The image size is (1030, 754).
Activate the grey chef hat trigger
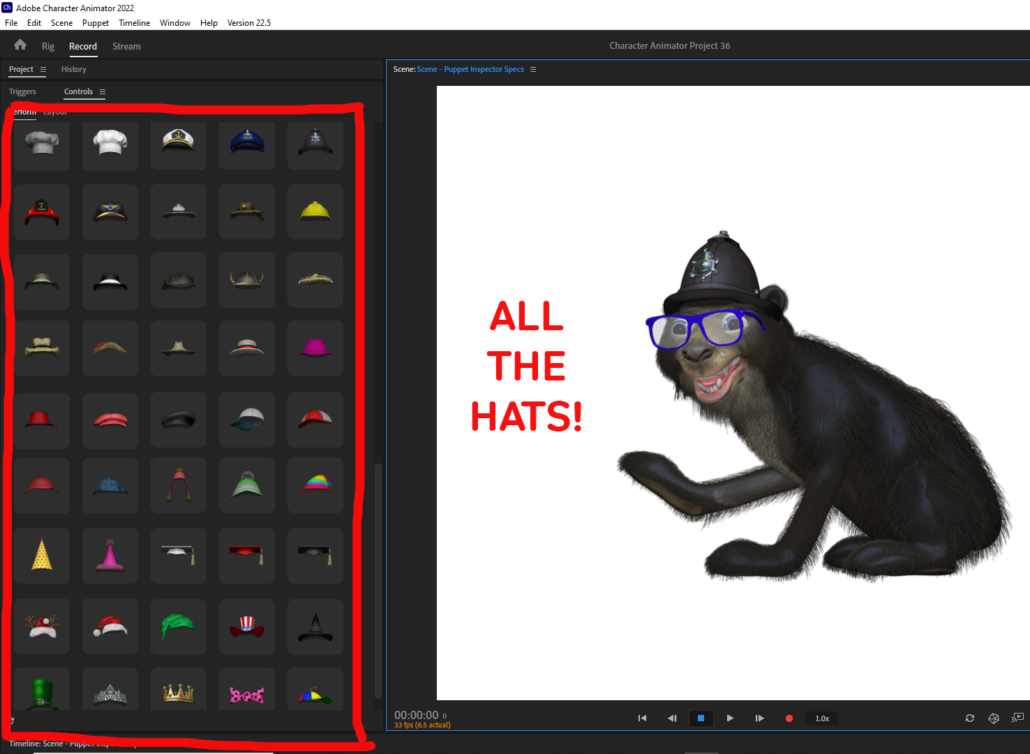(42, 143)
